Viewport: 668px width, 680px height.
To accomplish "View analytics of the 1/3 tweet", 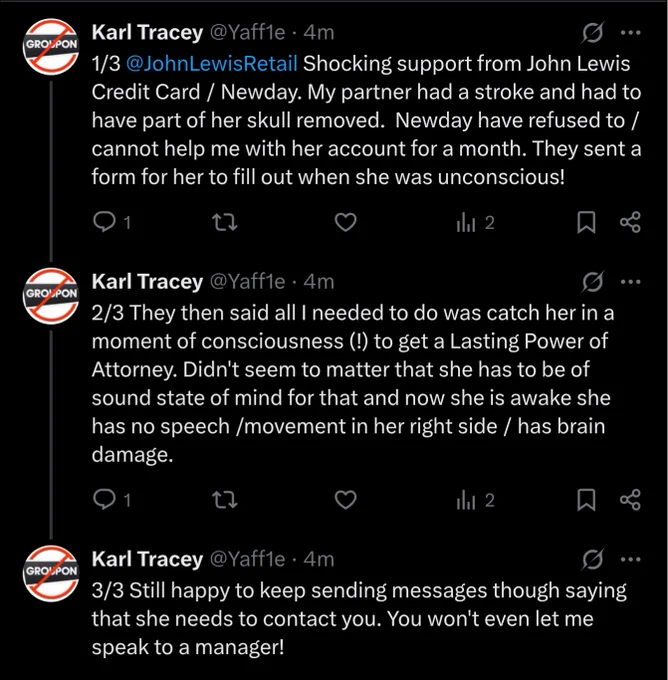I will coord(466,222).
